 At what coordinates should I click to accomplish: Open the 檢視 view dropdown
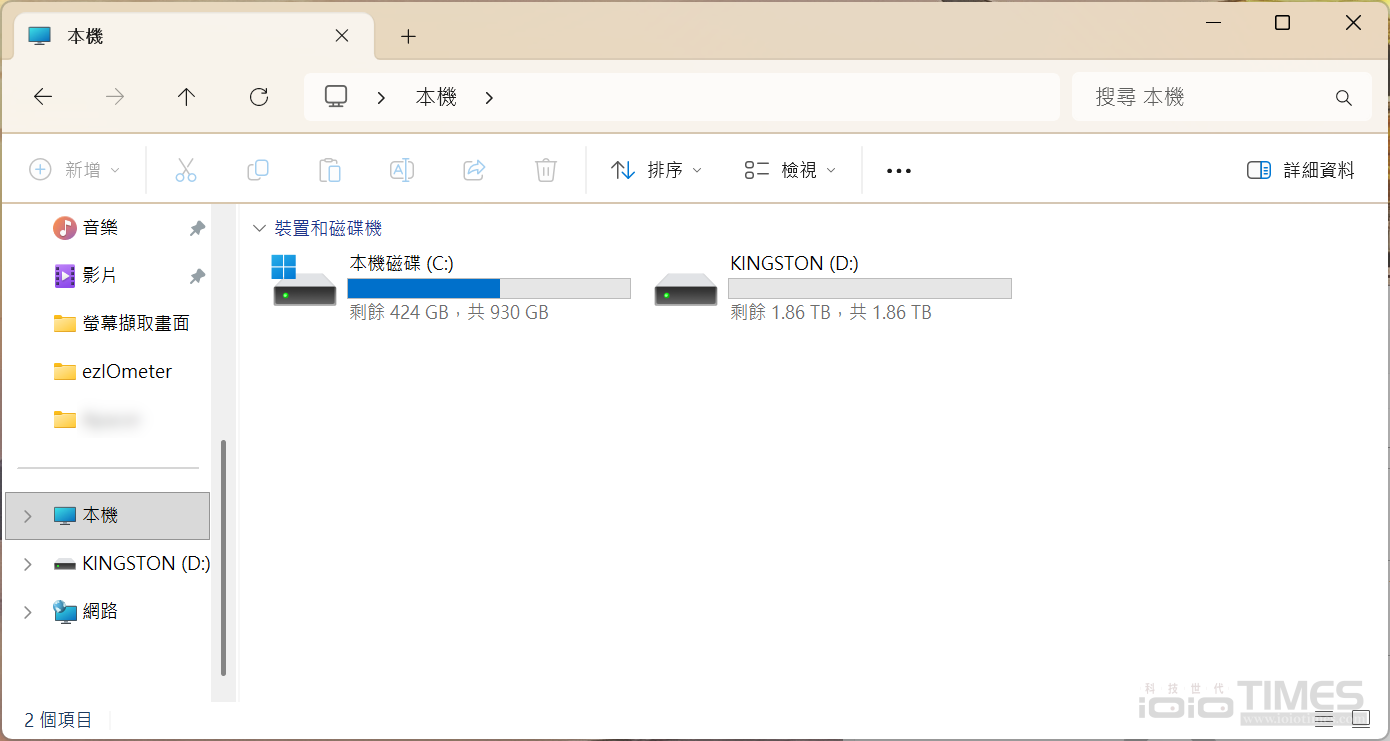(x=790, y=169)
